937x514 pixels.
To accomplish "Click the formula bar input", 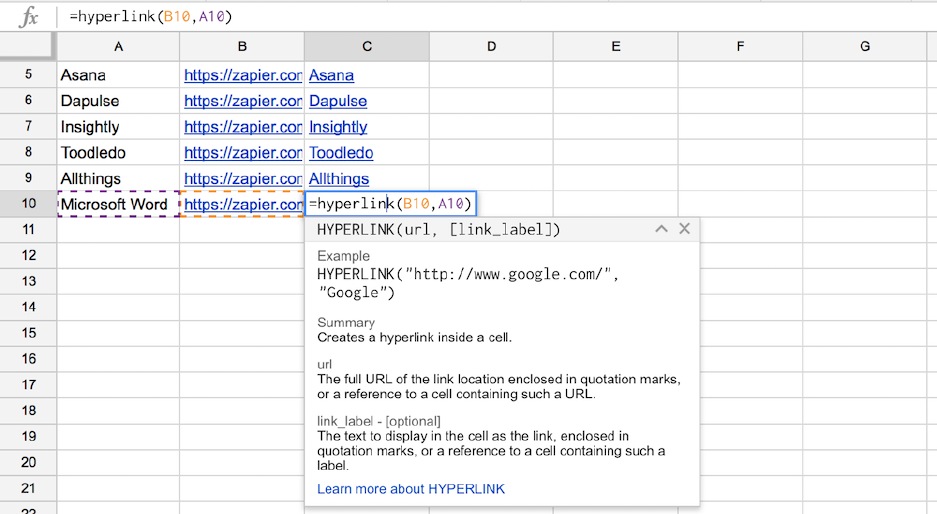I will (500, 17).
